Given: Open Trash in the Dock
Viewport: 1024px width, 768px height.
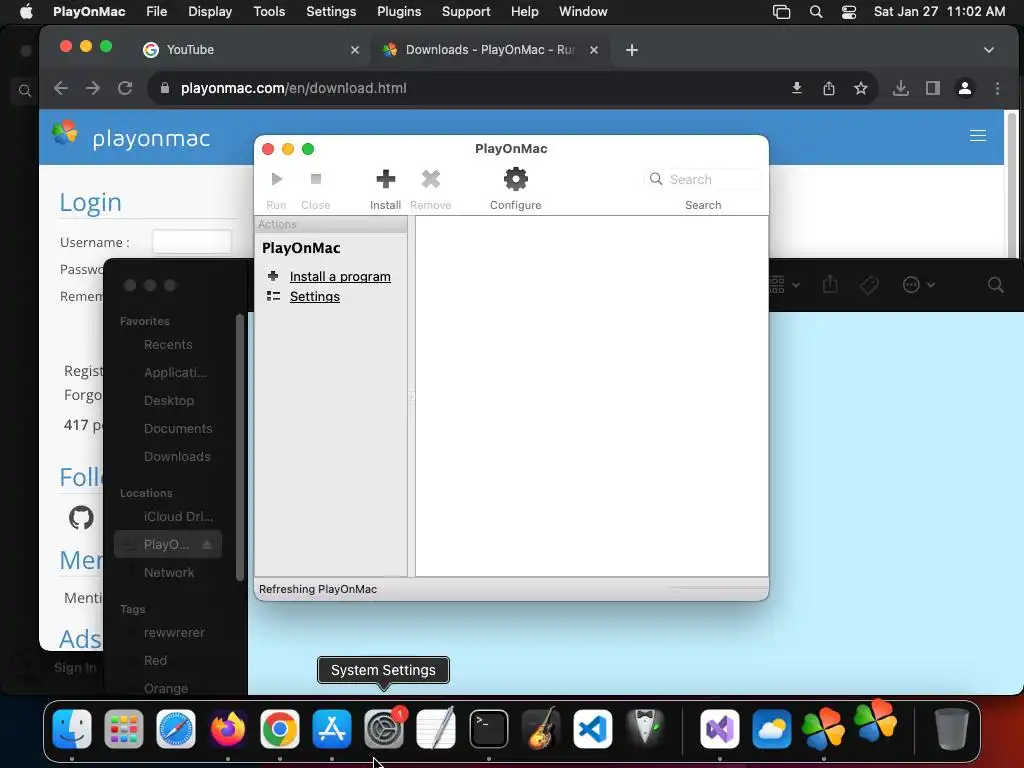Looking at the screenshot, I should [951, 729].
